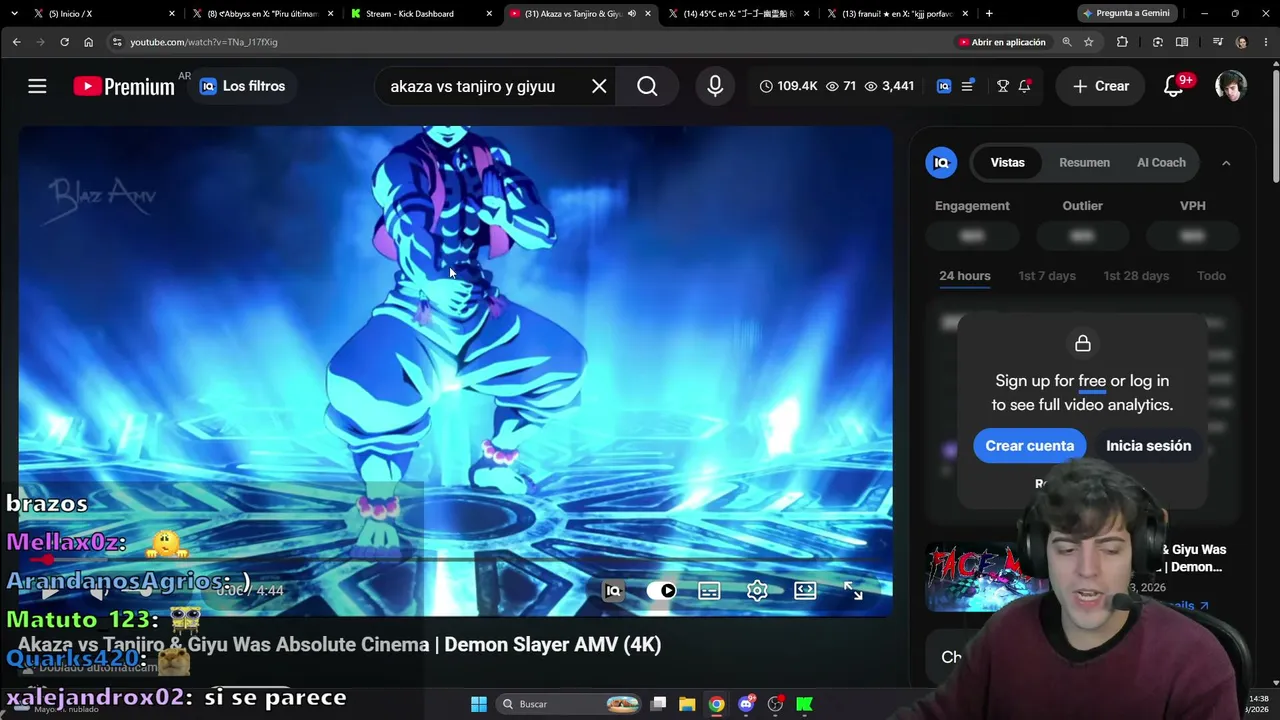The image size is (1280, 720).
Task: Open the Crear upload menu
Action: (x=1101, y=86)
